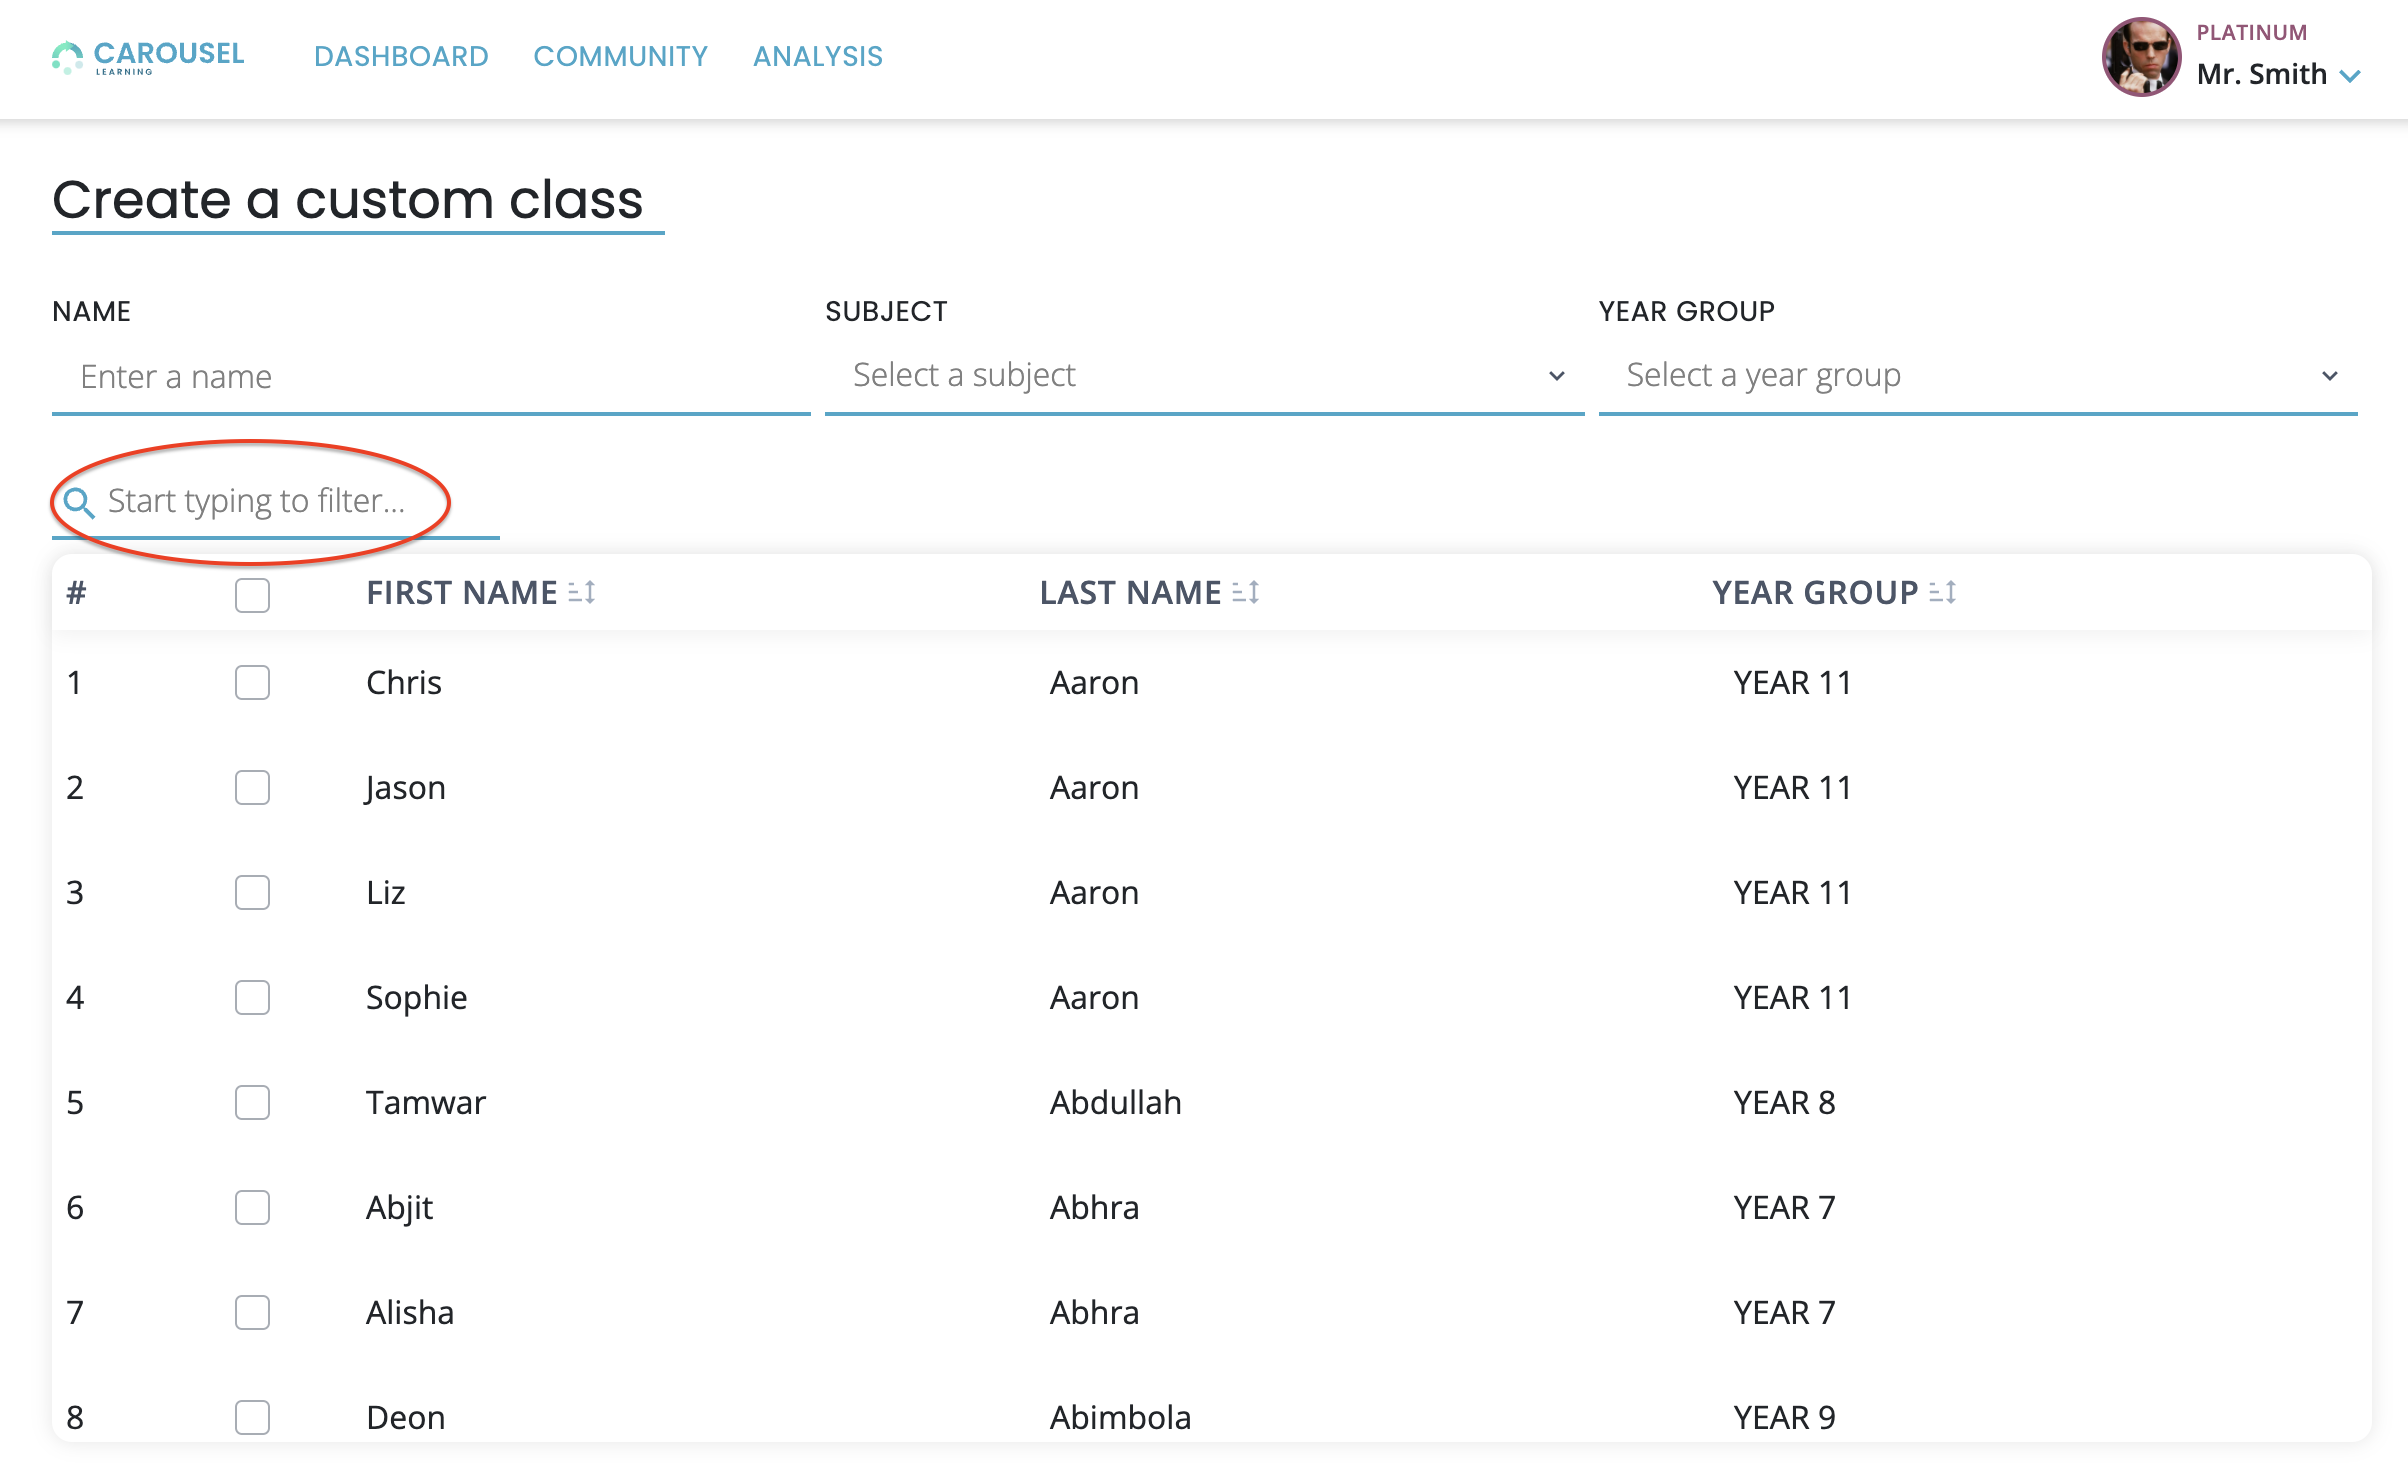
Task: Check the box for Tamwar Abdullah
Action: click(252, 1103)
